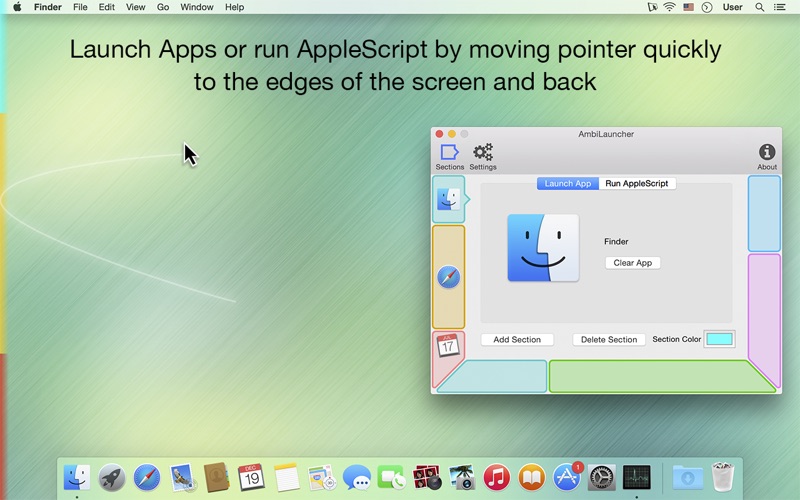This screenshot has width=800, height=500.
Task: Click the large Finder app icon well
Action: point(543,248)
